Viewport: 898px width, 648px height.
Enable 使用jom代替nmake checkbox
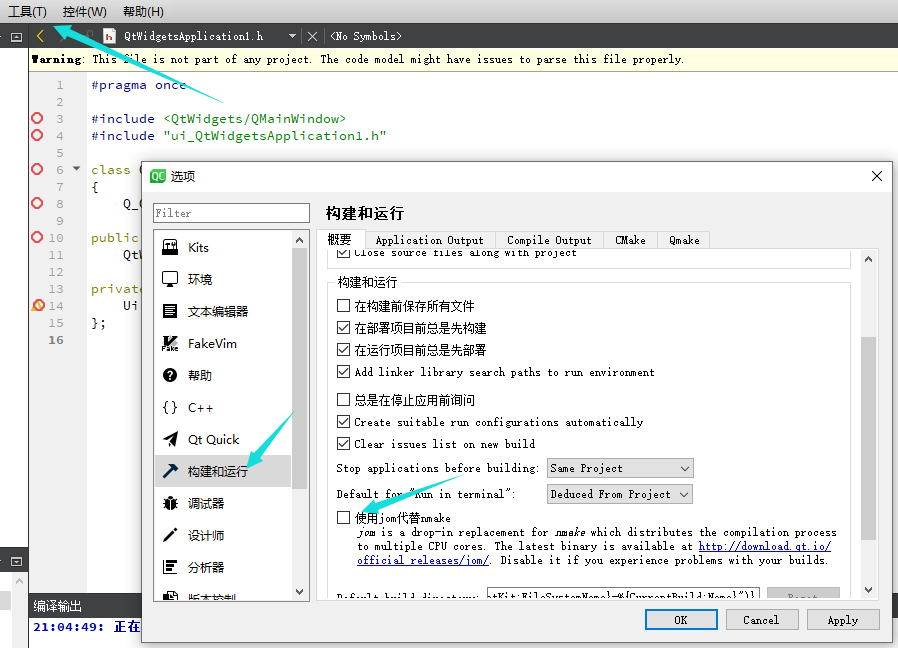[x=344, y=517]
